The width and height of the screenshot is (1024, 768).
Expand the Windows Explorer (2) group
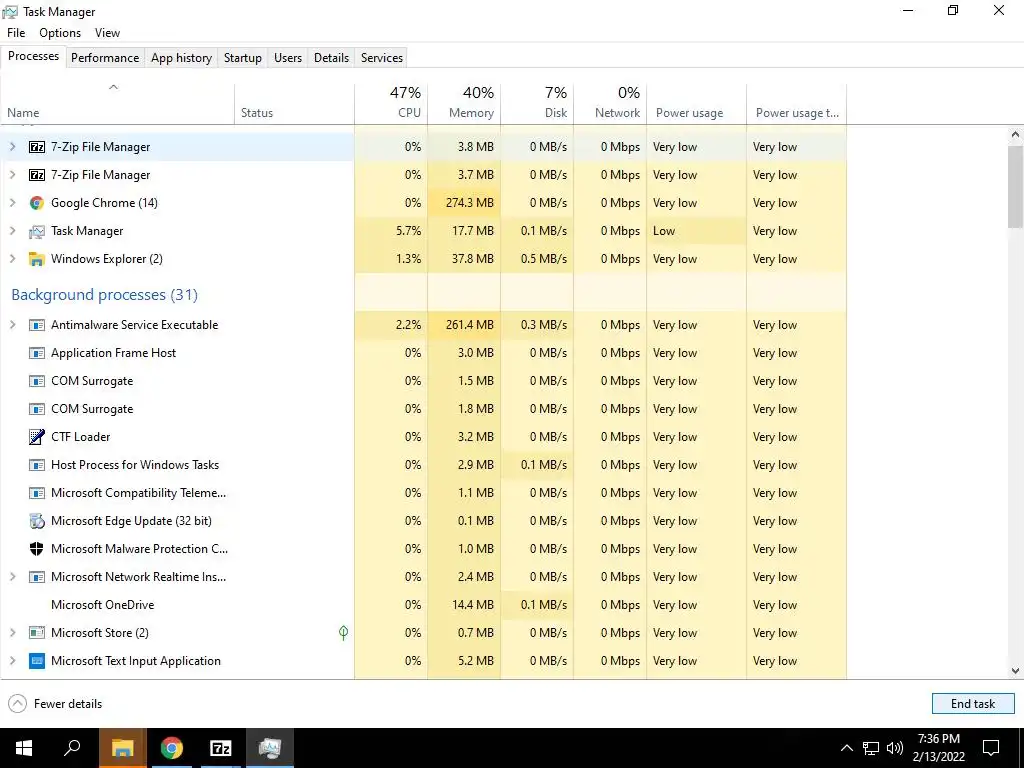12,259
